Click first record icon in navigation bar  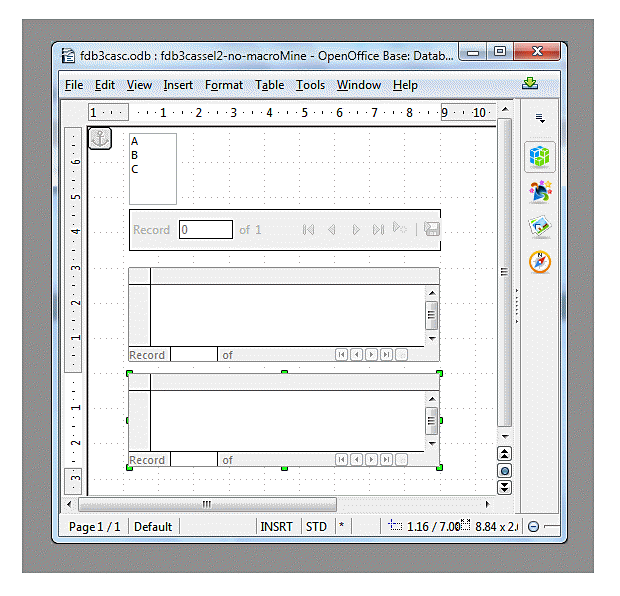coord(308,230)
